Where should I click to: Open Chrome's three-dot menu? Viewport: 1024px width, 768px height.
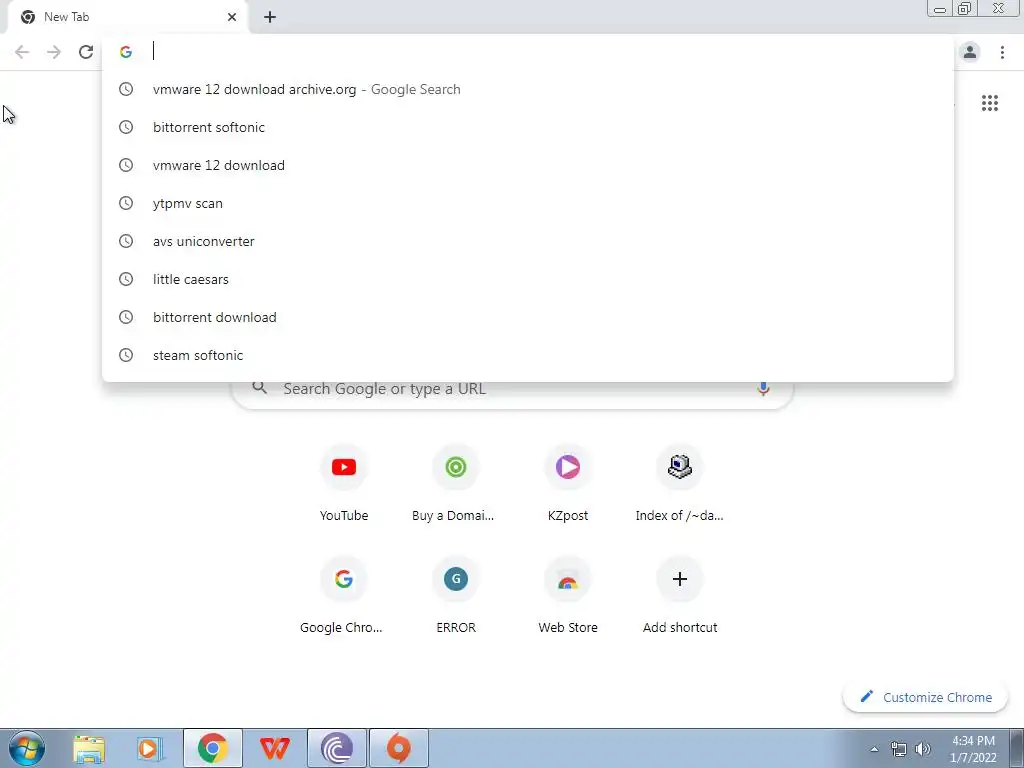[x=1002, y=52]
